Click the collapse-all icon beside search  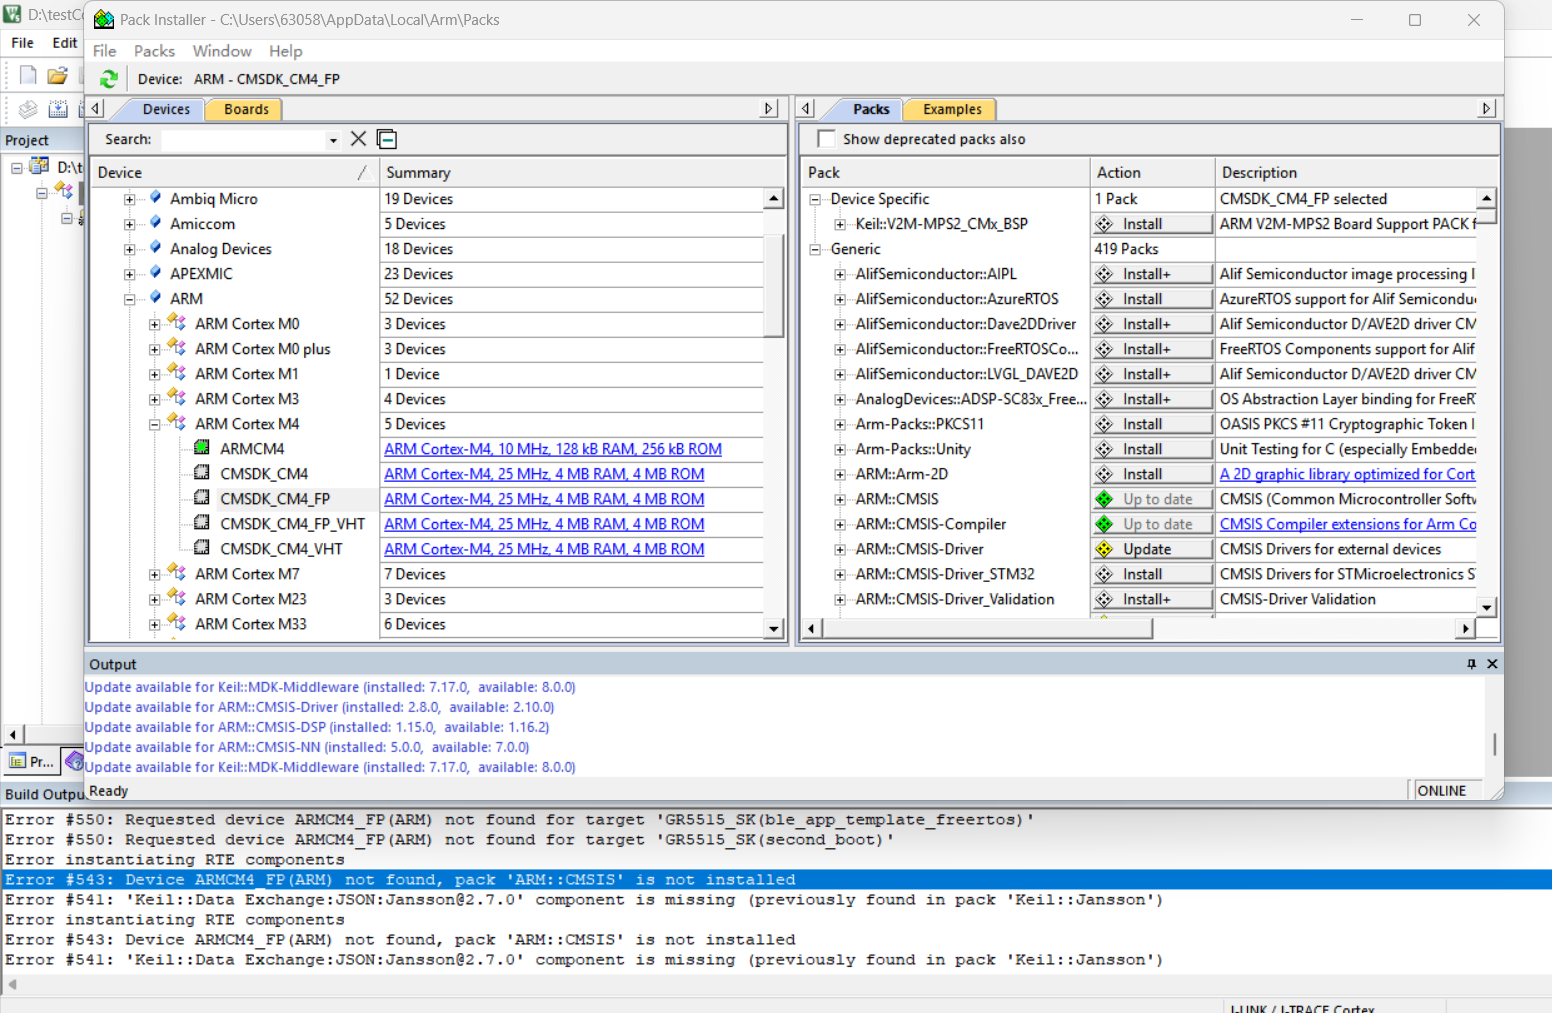tap(387, 139)
